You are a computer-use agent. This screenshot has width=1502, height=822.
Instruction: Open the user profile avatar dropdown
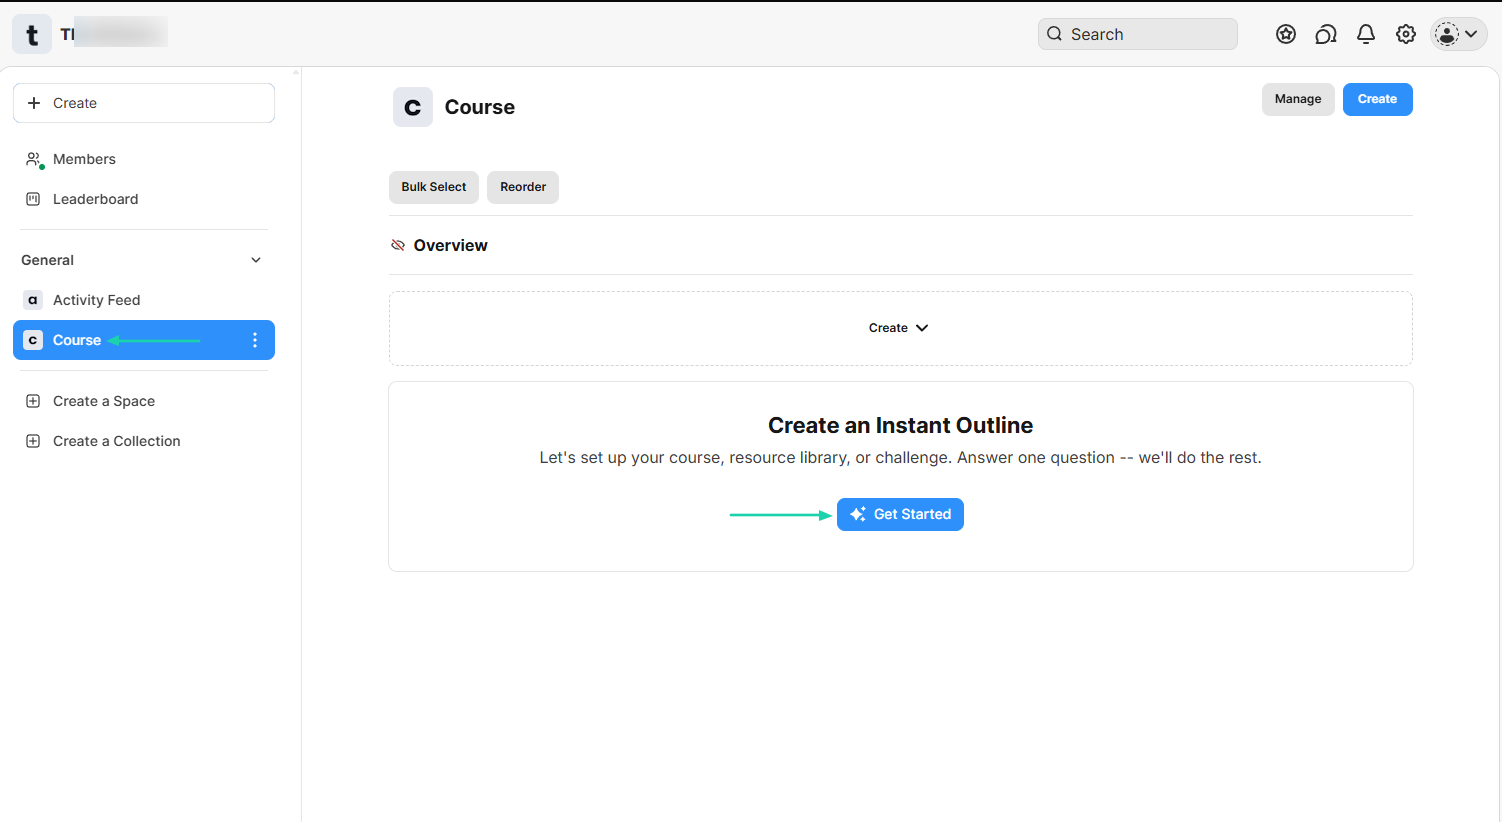(x=1458, y=34)
